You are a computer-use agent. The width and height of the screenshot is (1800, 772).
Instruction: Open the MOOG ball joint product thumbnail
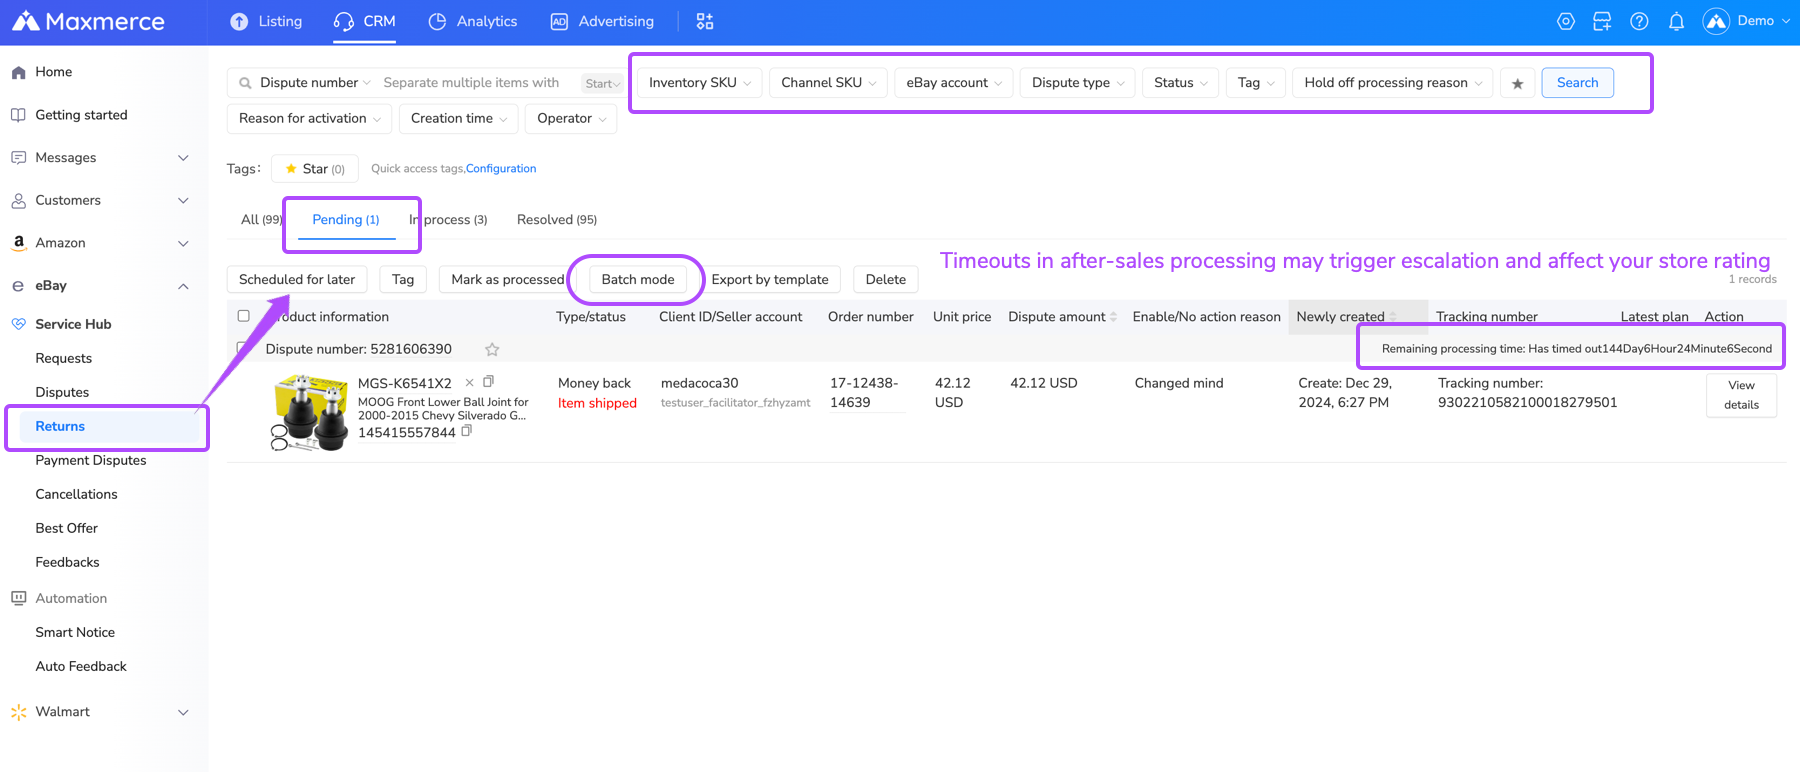(x=310, y=412)
